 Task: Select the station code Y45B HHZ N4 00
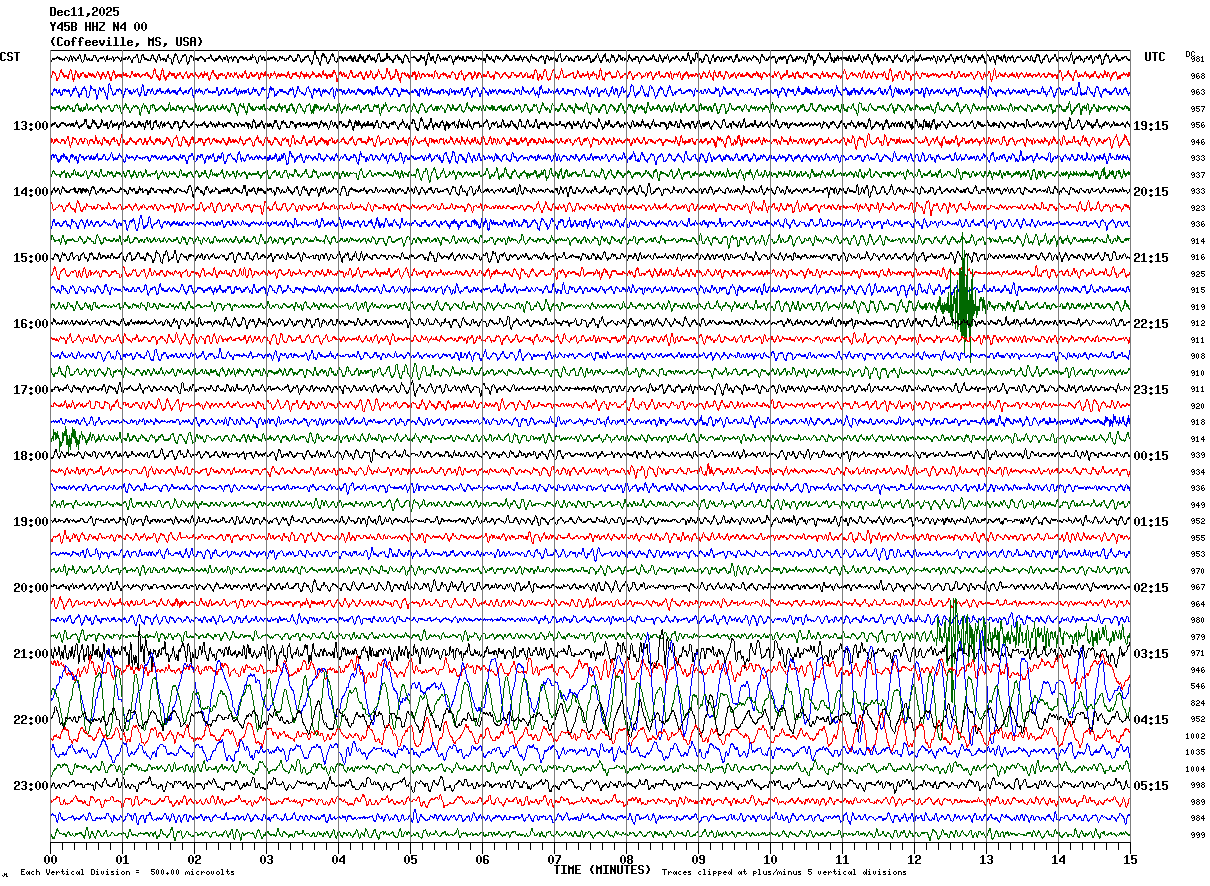[x=98, y=27]
